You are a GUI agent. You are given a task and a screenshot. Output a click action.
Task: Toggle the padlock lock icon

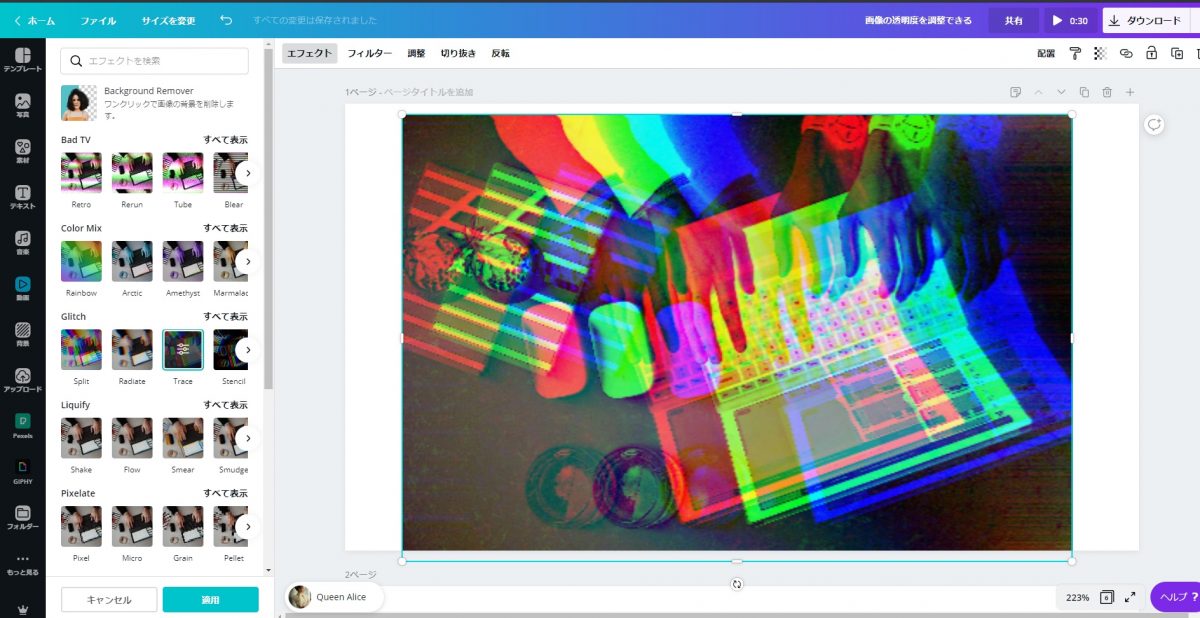click(1151, 53)
